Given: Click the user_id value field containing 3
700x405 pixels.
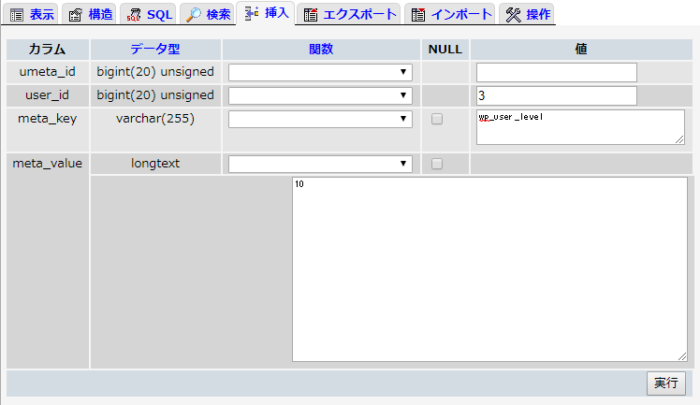Looking at the screenshot, I should click(x=556, y=95).
